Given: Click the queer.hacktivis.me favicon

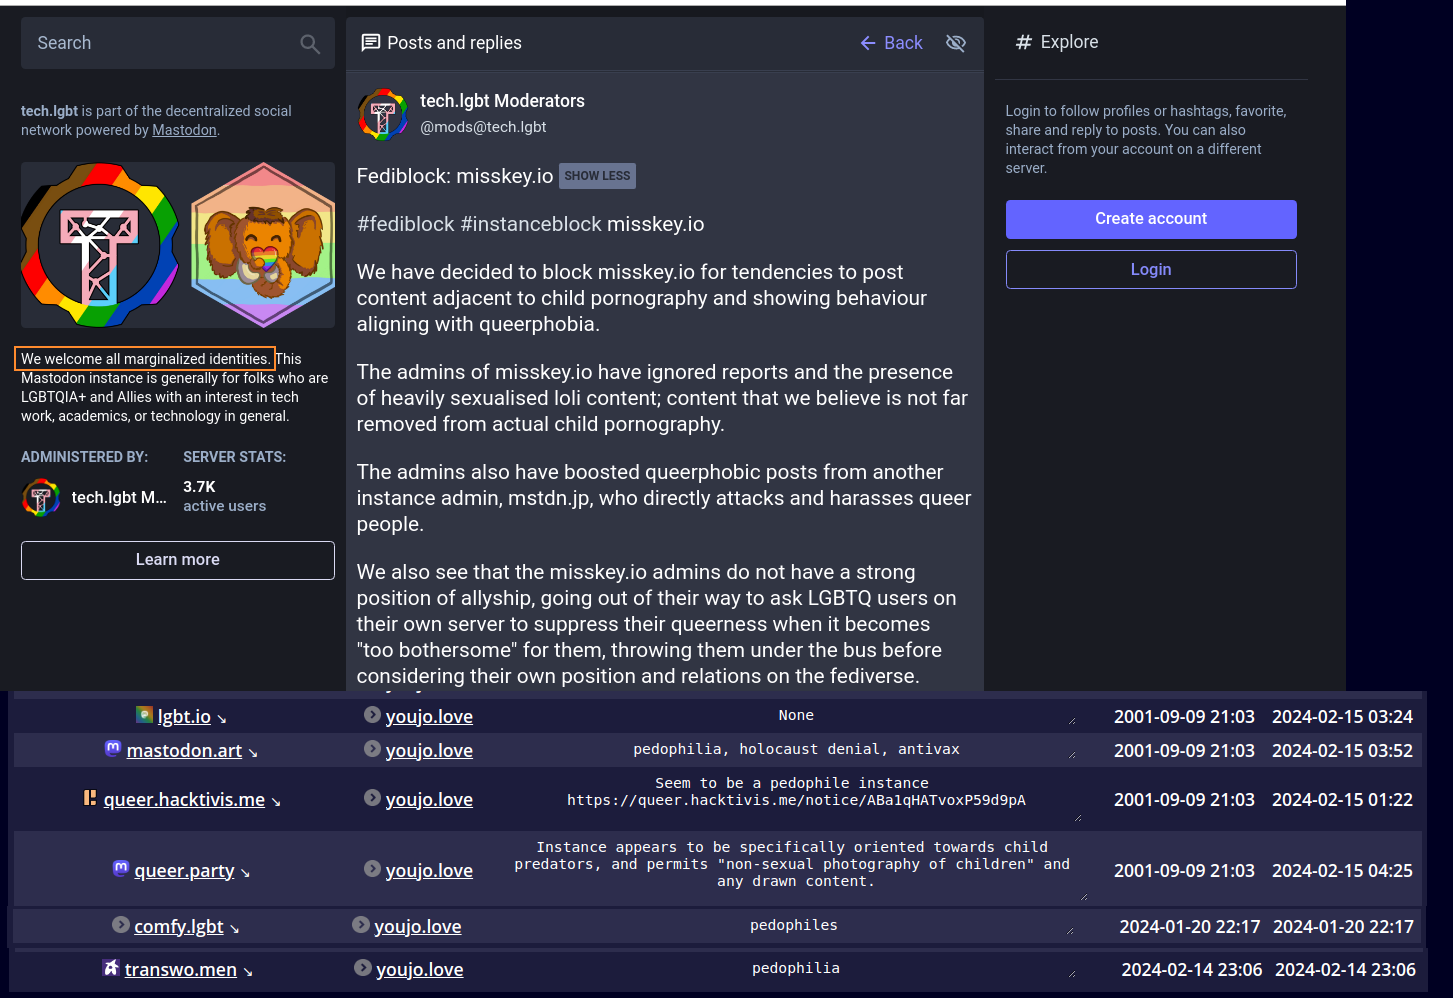Looking at the screenshot, I should 90,798.
